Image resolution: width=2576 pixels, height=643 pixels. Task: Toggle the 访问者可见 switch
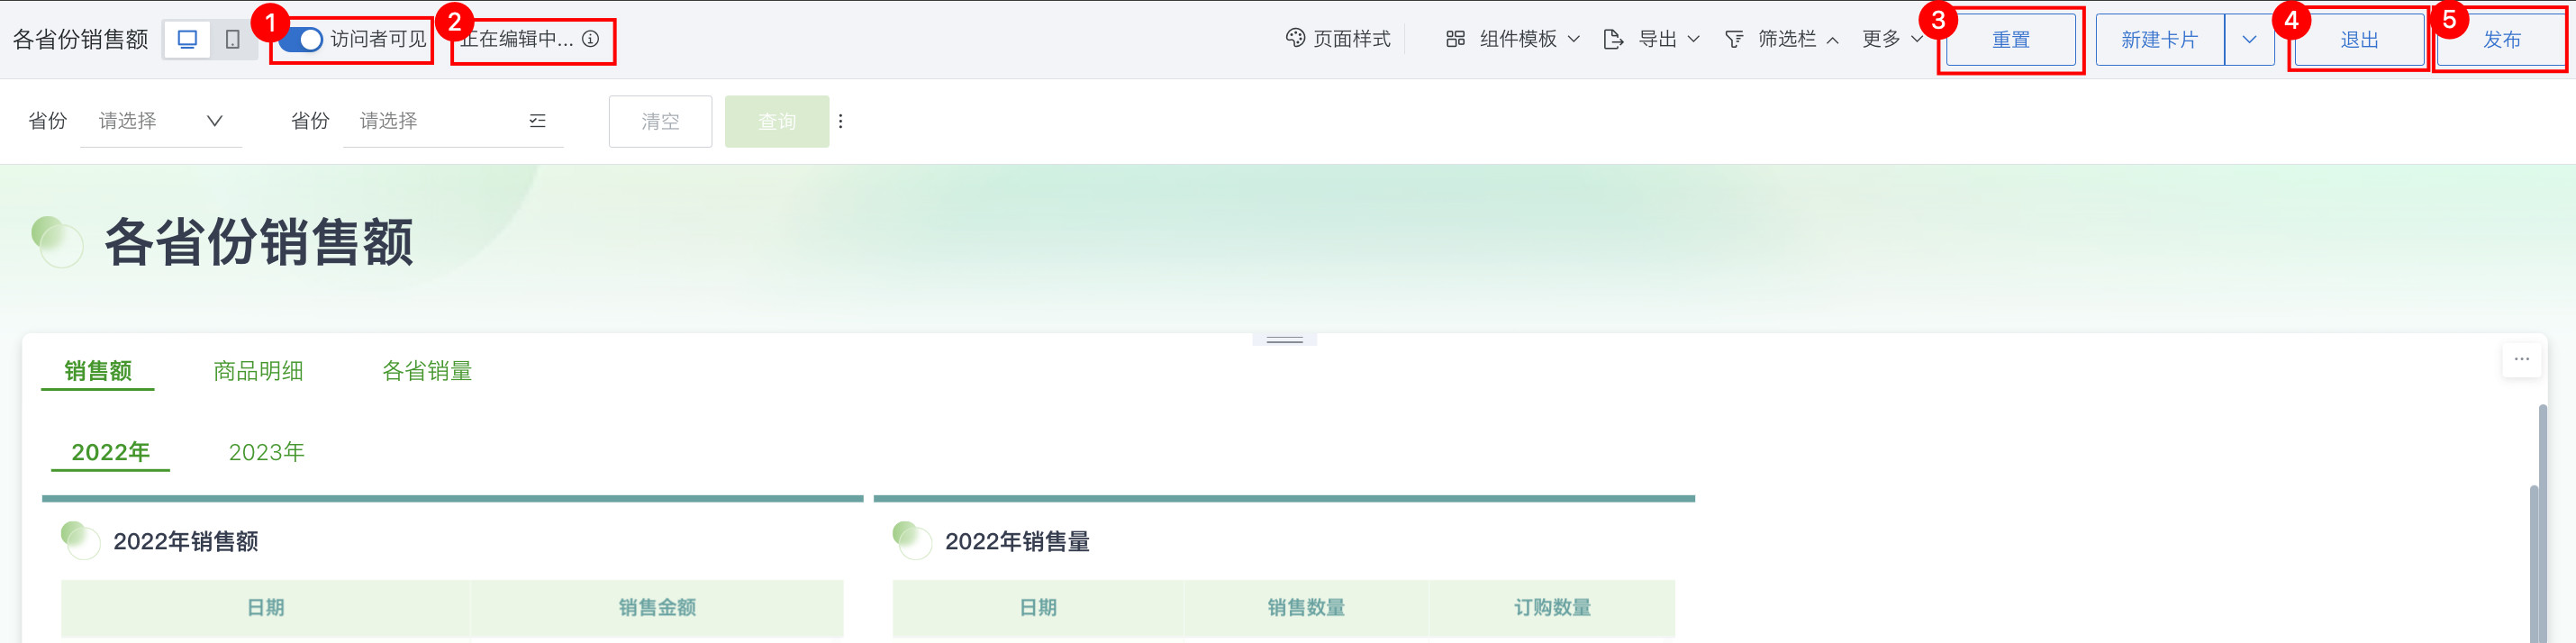click(300, 39)
